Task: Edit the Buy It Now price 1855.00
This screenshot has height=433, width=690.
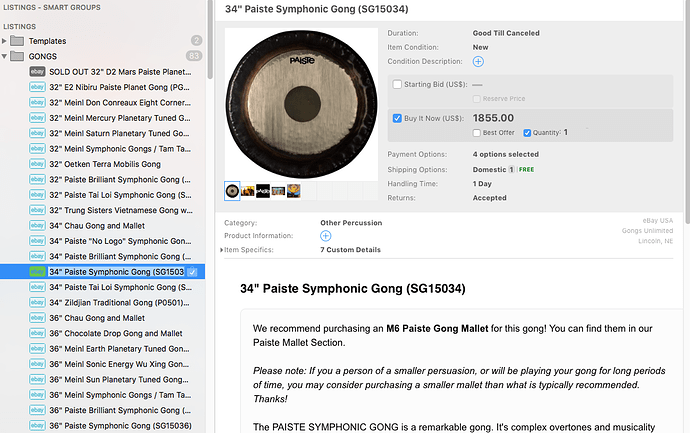Action: pyautogui.click(x=493, y=118)
